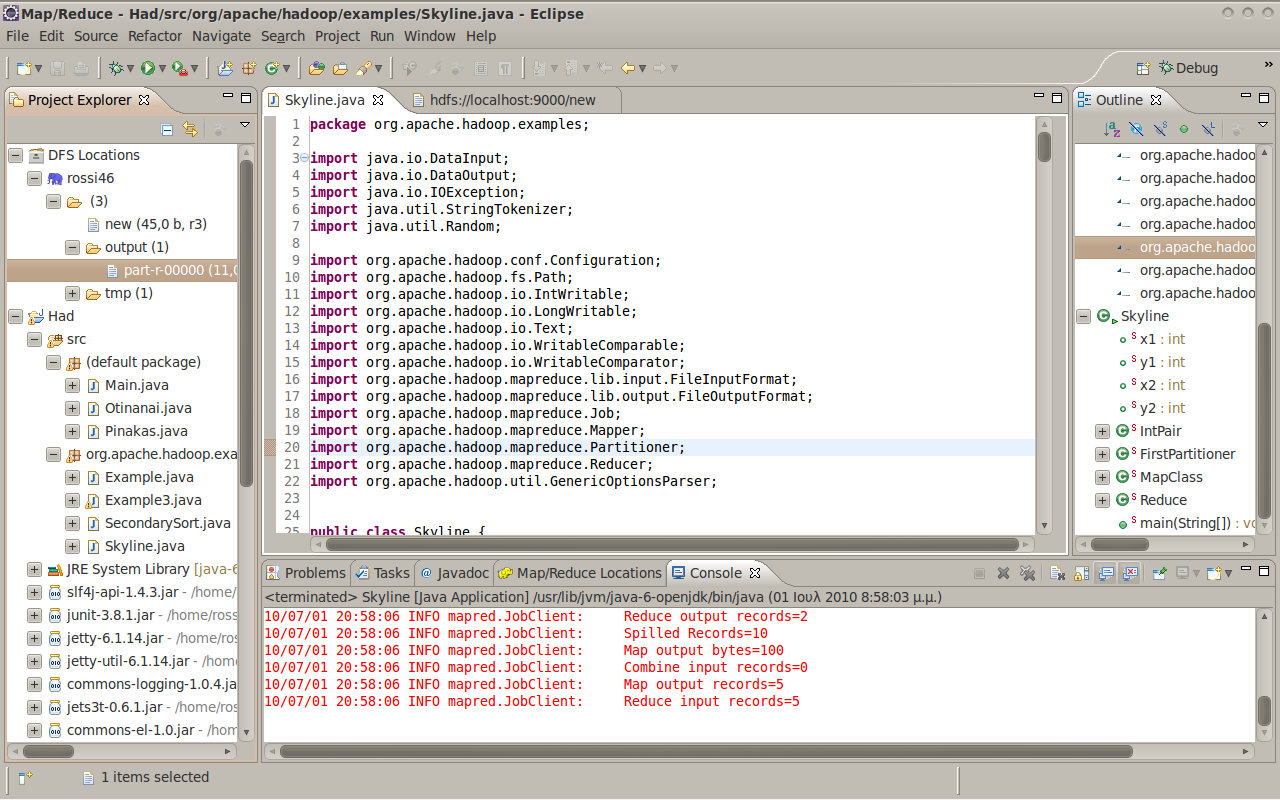Toggle Show Console on standard output change
Image resolution: width=1280 pixels, height=800 pixels.
[1105, 573]
